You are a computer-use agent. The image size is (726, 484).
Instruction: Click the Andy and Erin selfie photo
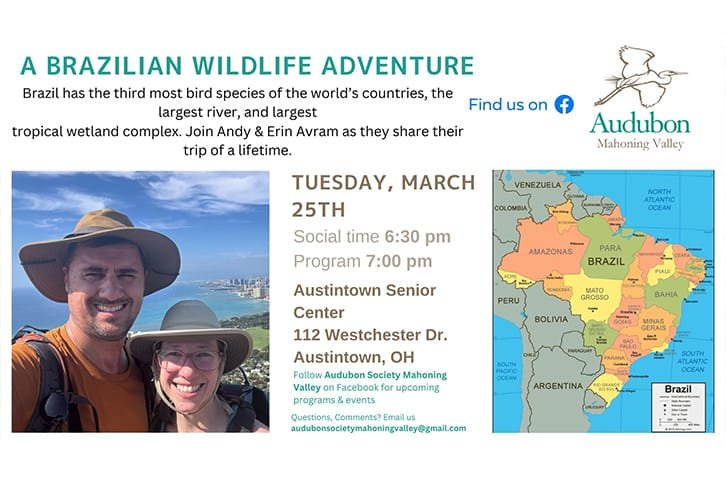(140, 302)
